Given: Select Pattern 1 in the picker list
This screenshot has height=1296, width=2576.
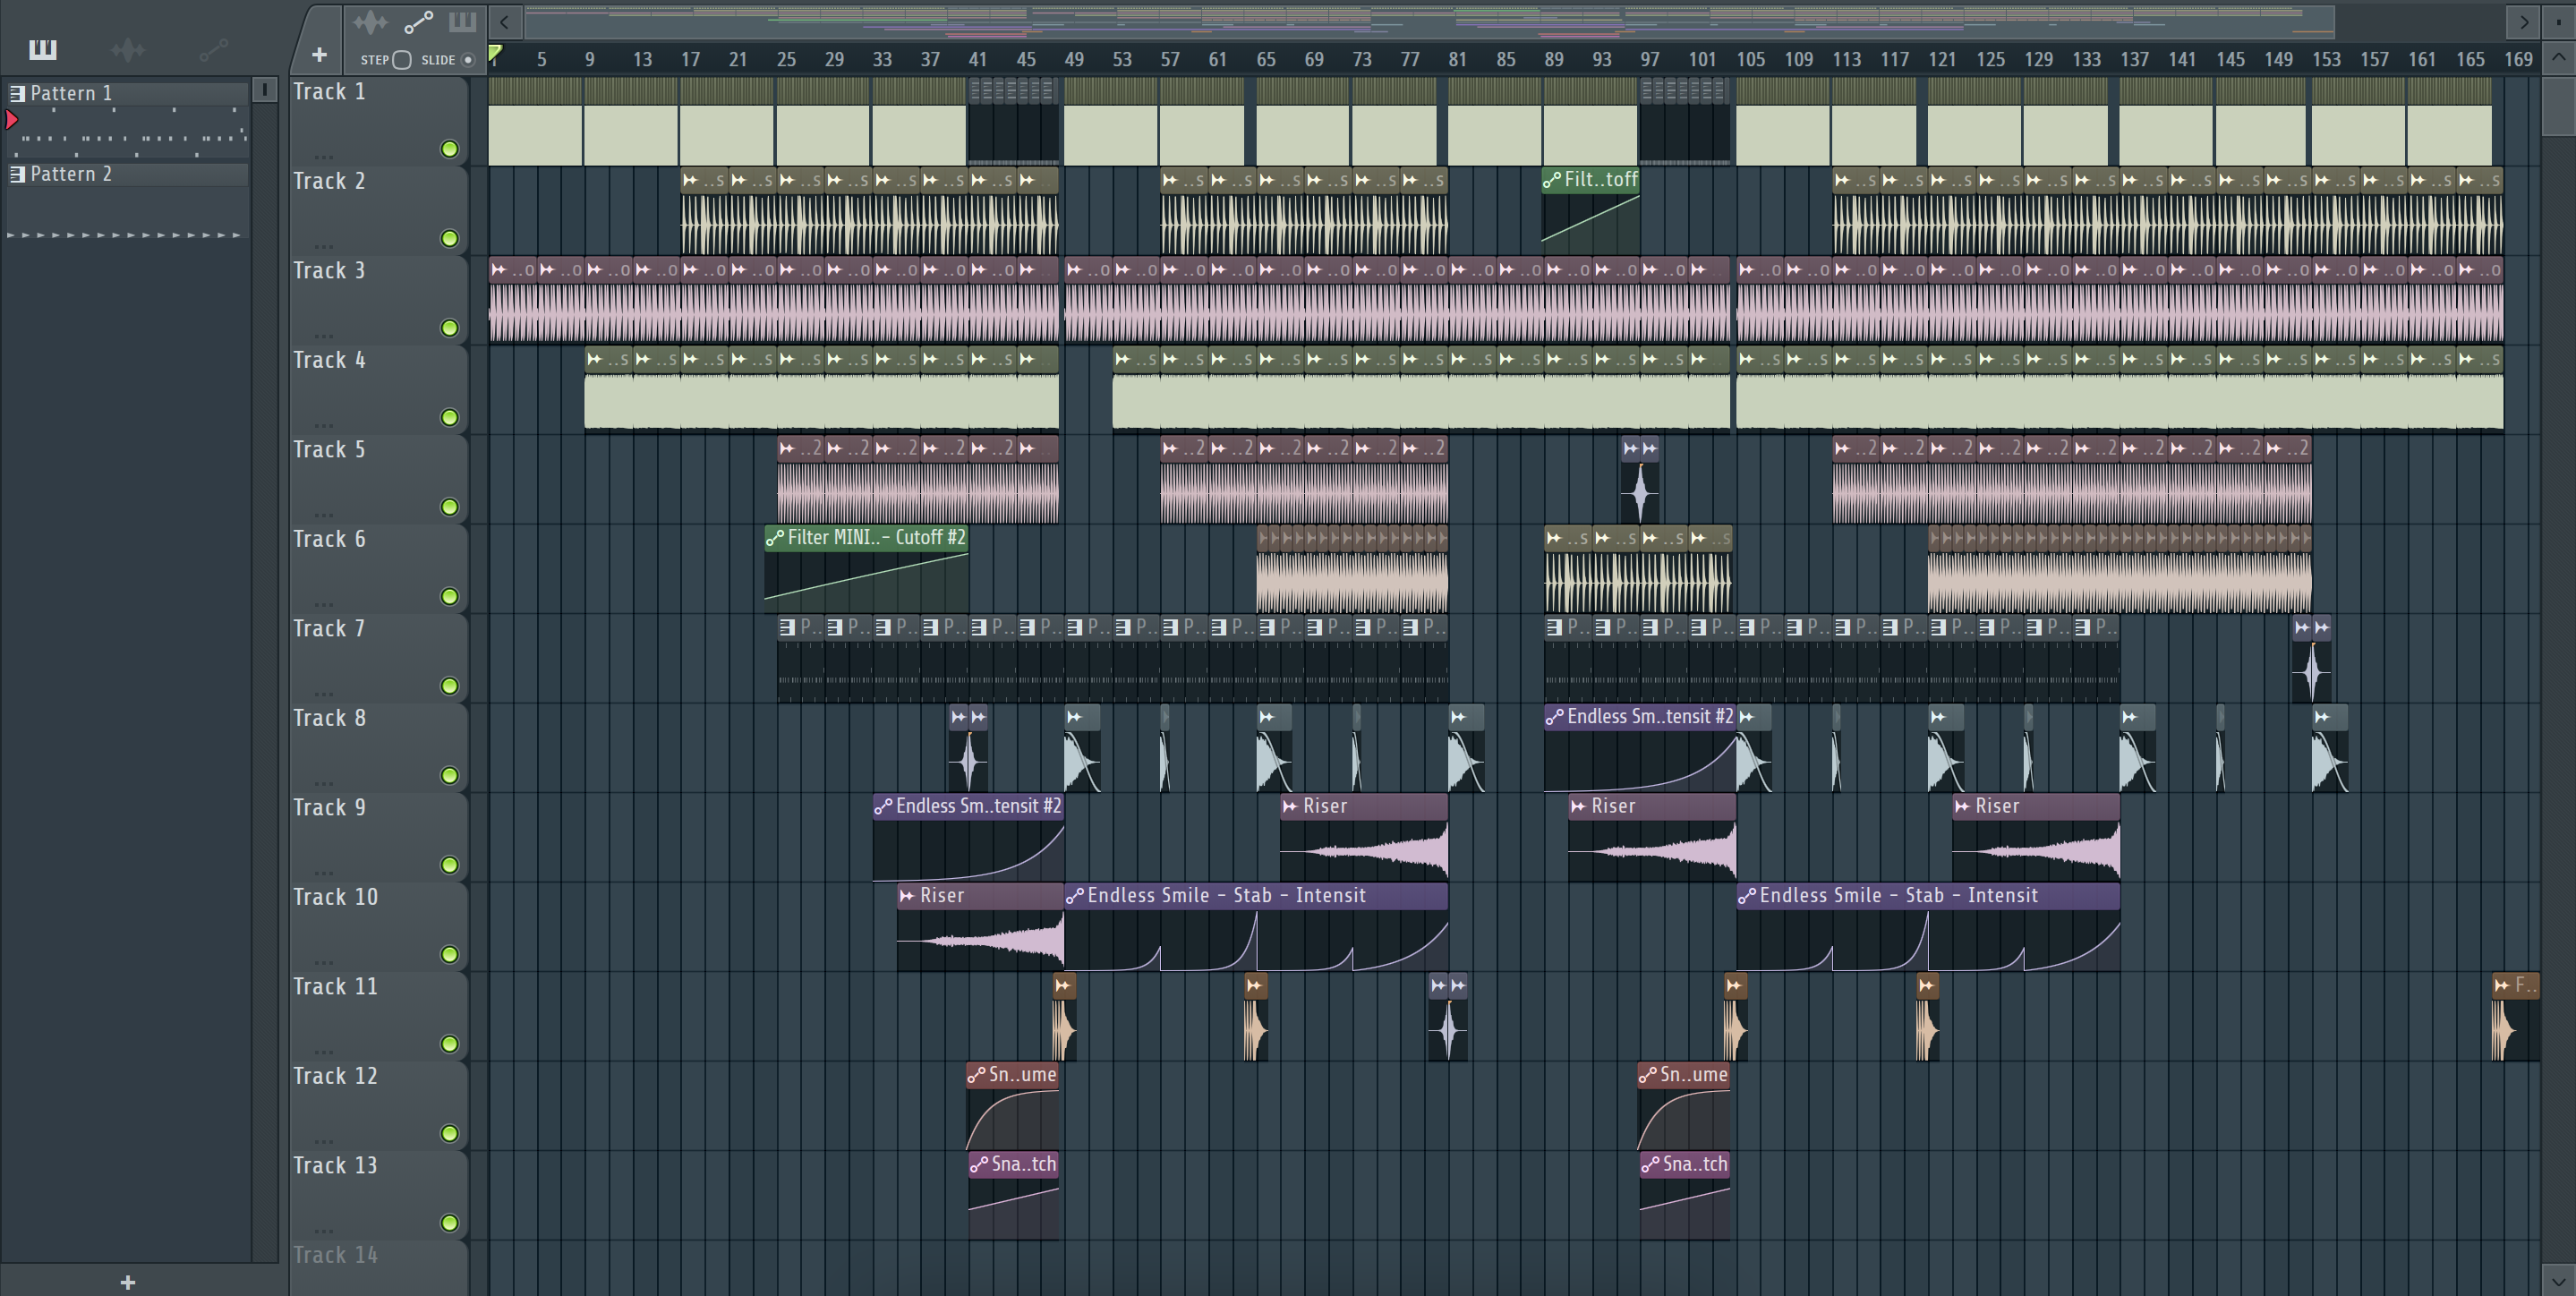Looking at the screenshot, I should pos(128,93).
